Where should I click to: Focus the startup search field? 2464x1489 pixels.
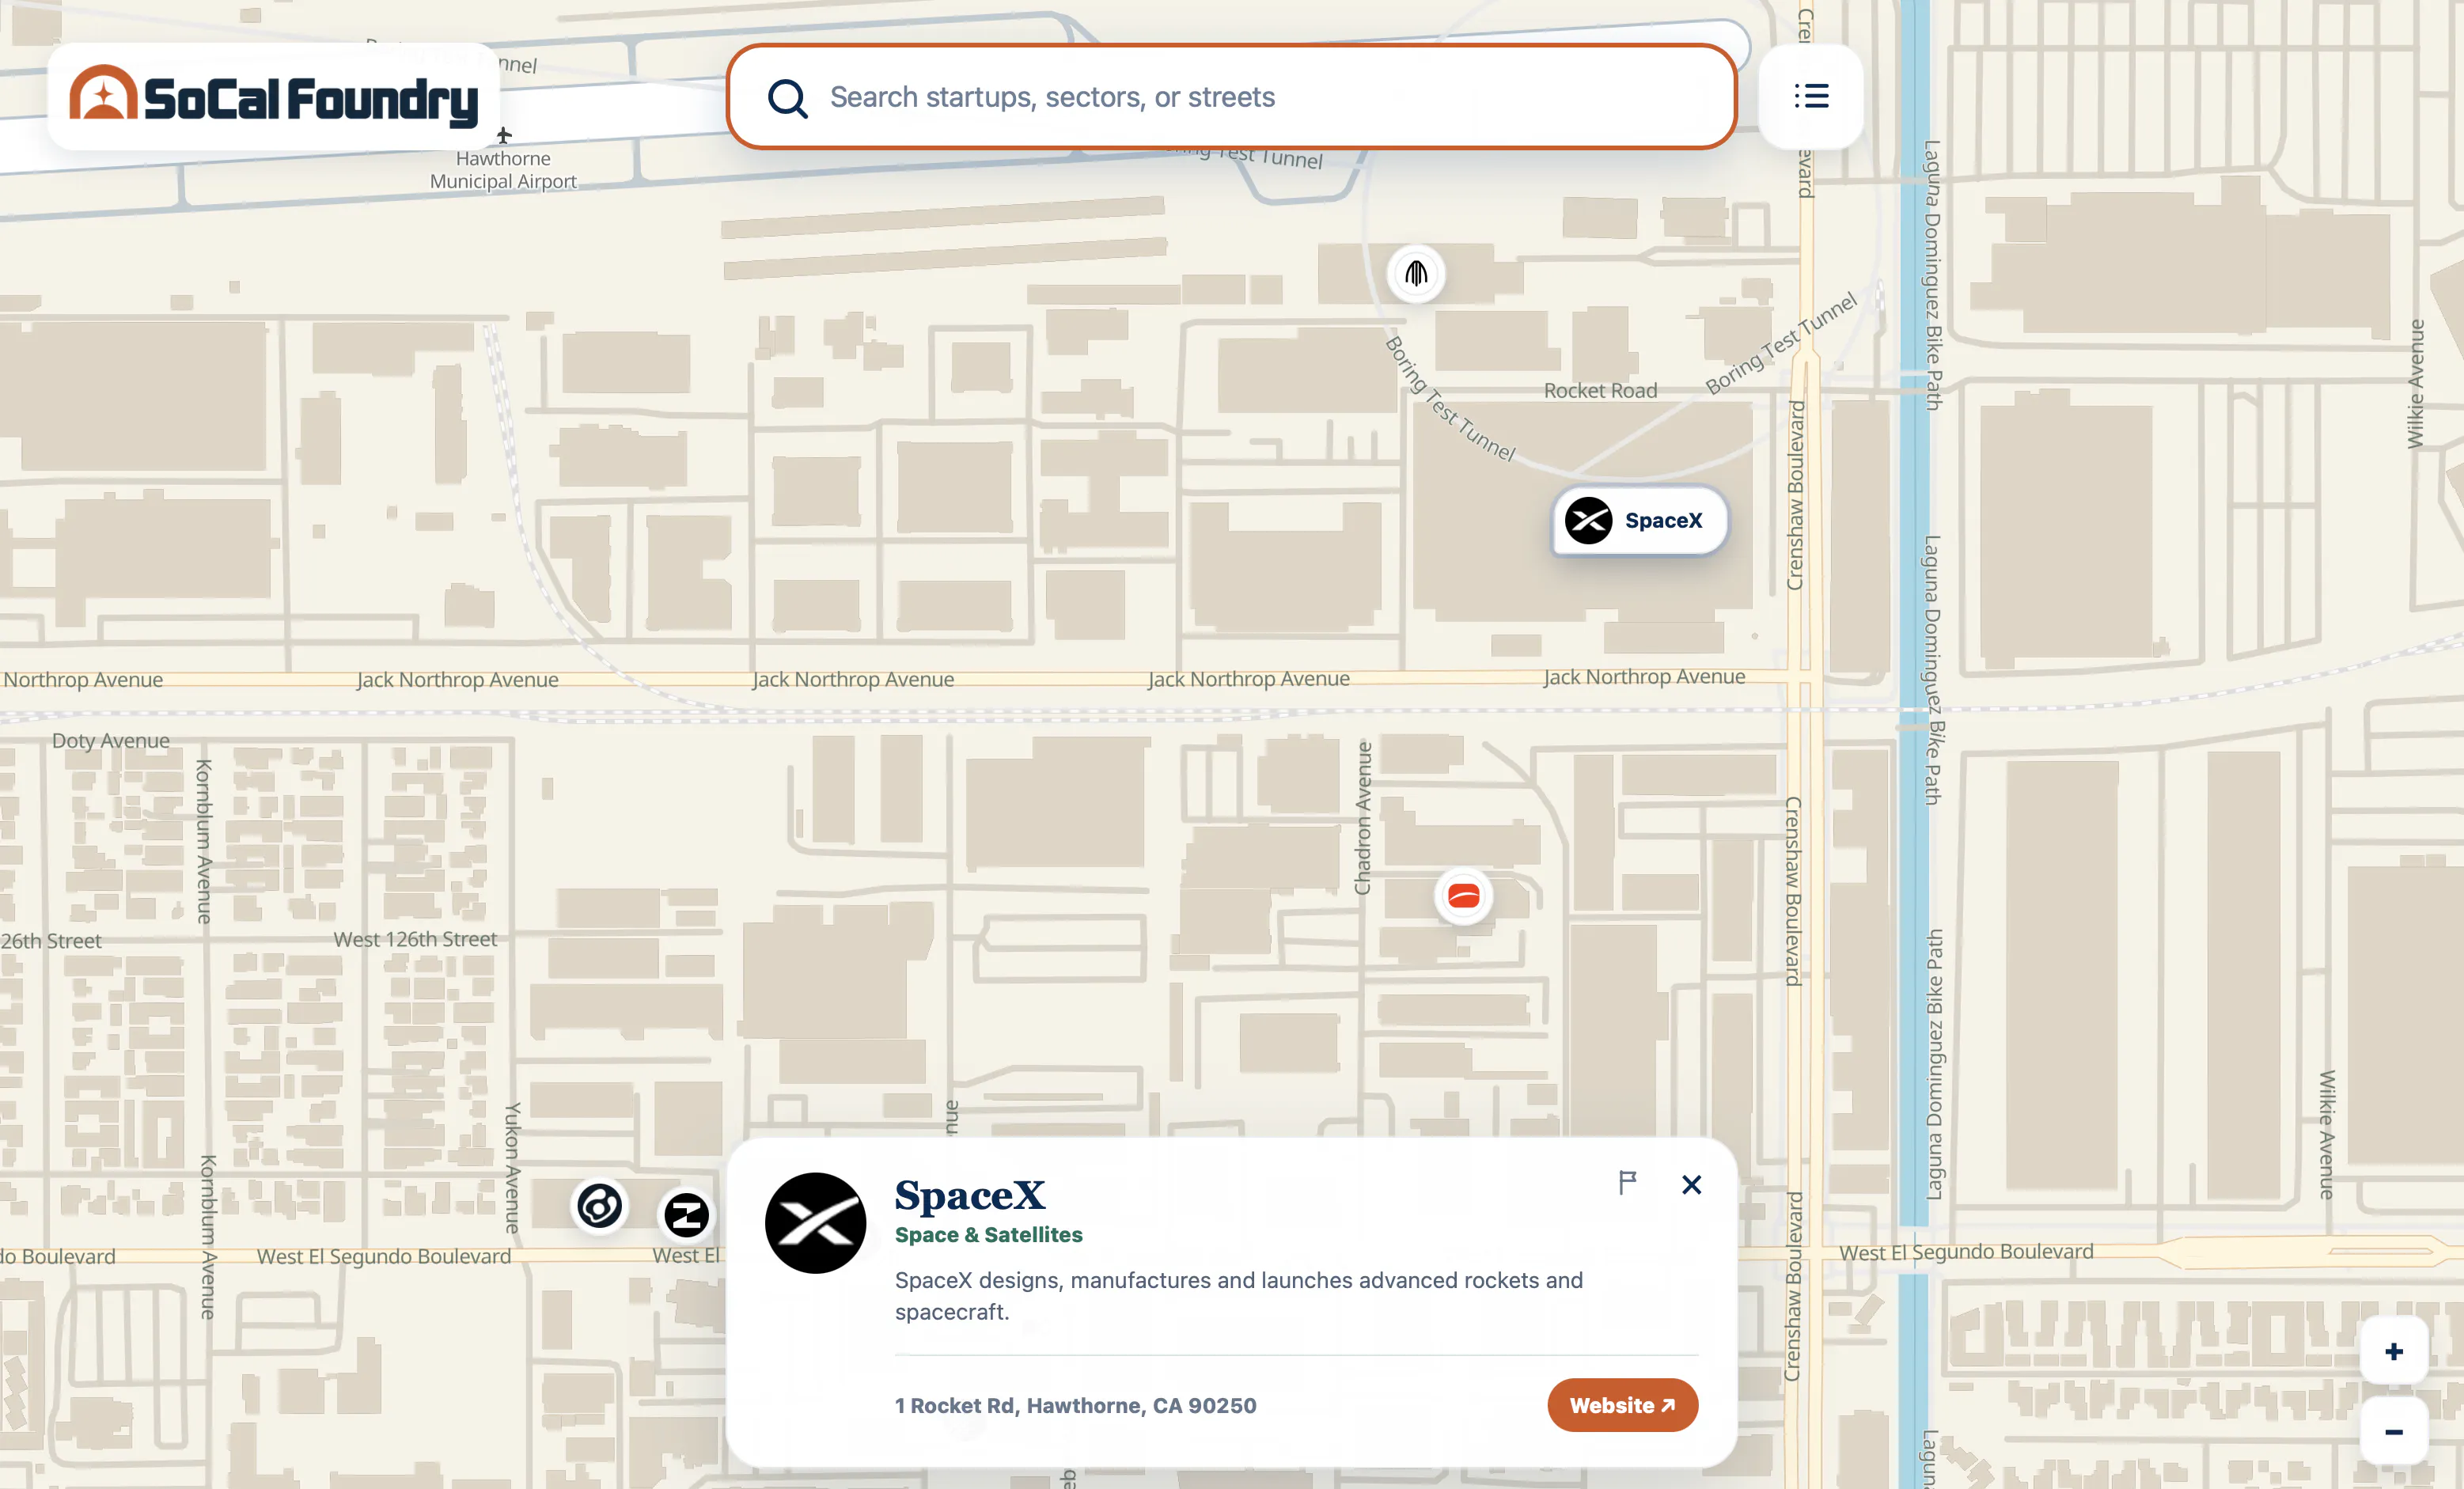click(x=1231, y=97)
